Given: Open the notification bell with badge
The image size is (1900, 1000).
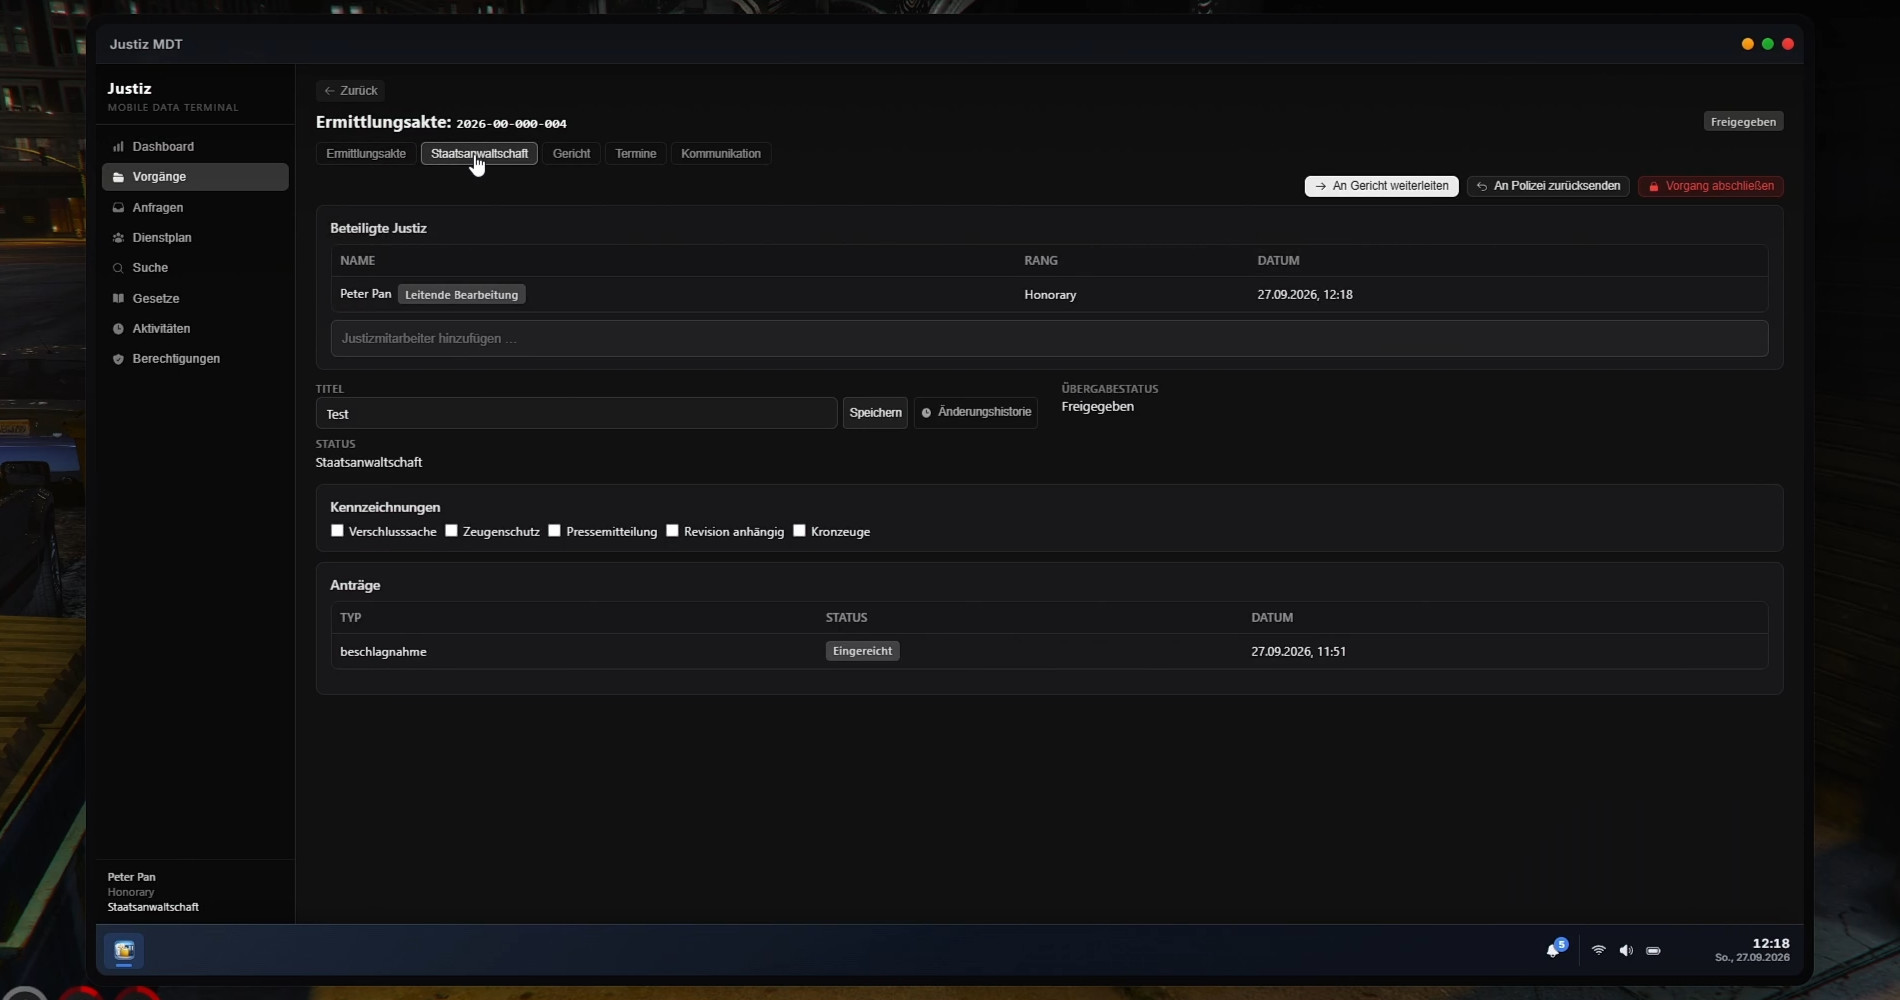Looking at the screenshot, I should [1556, 948].
